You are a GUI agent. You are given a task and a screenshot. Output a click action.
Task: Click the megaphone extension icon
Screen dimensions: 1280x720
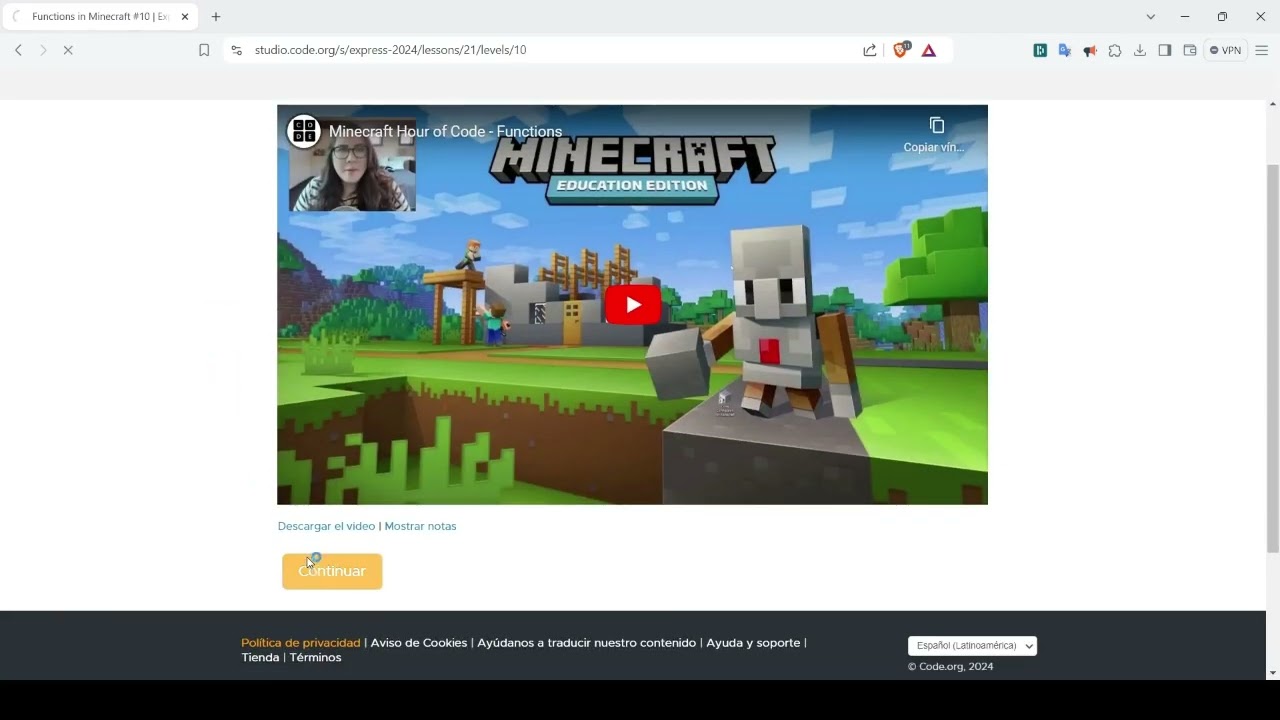(x=1090, y=50)
